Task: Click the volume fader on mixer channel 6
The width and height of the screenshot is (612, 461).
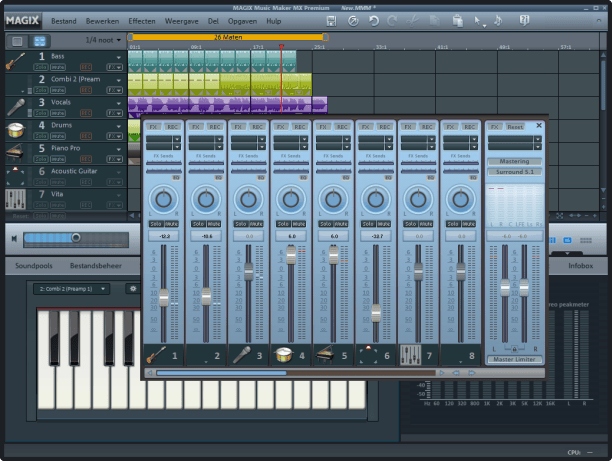Action: pos(375,311)
